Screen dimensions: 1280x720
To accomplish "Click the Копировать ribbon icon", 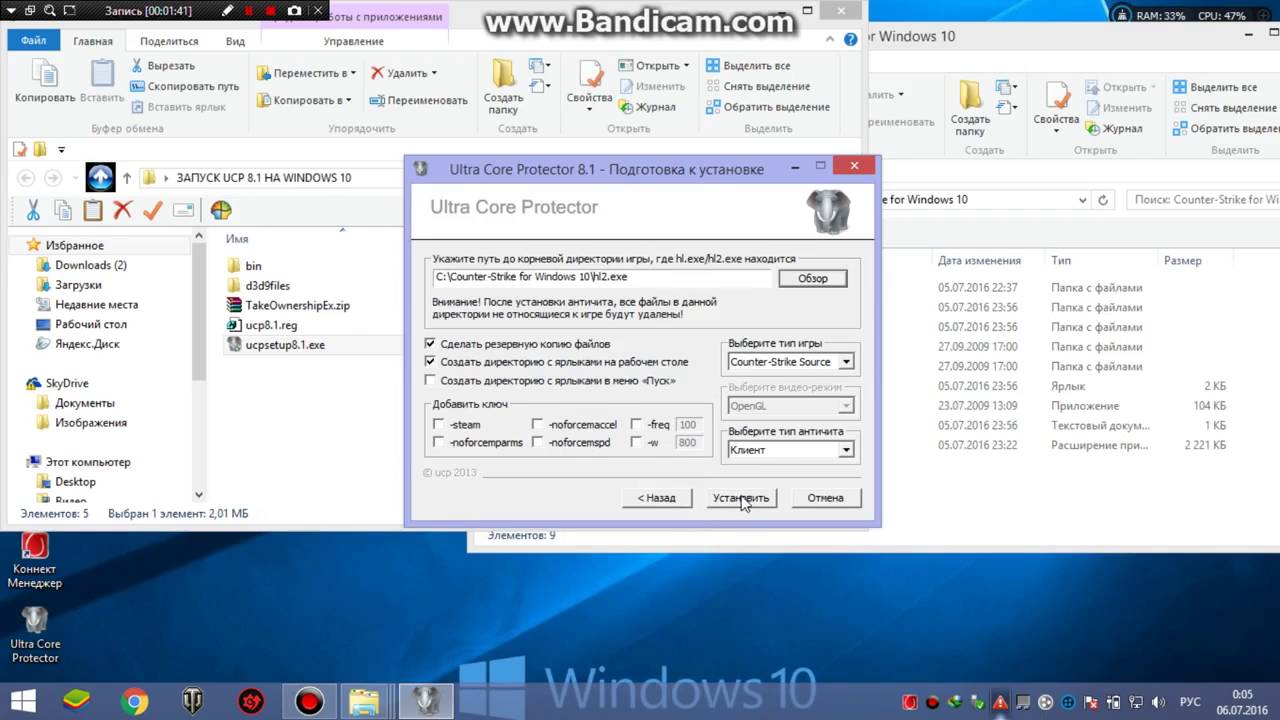I will tap(45, 80).
